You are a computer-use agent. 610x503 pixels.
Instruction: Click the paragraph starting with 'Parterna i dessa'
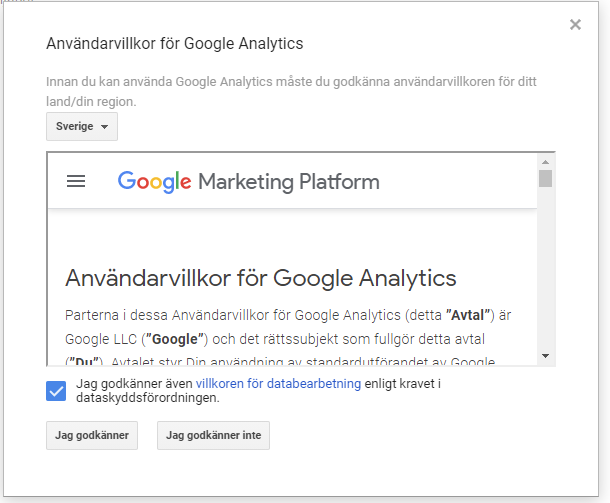coord(288,338)
